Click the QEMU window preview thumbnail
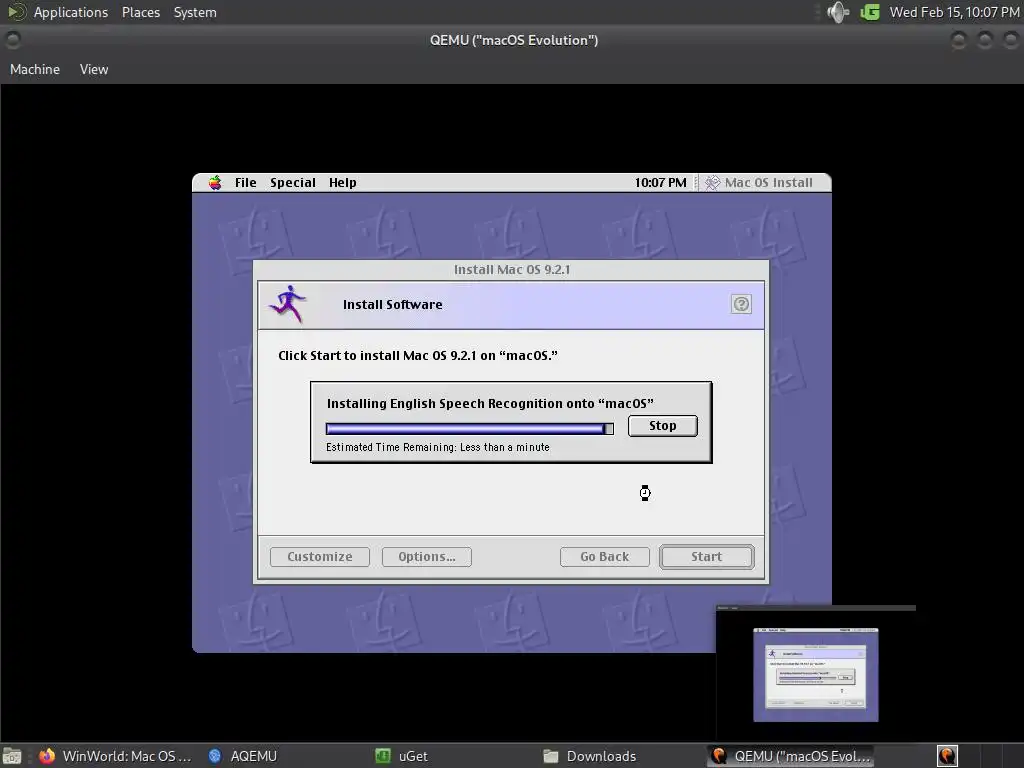 [816, 674]
